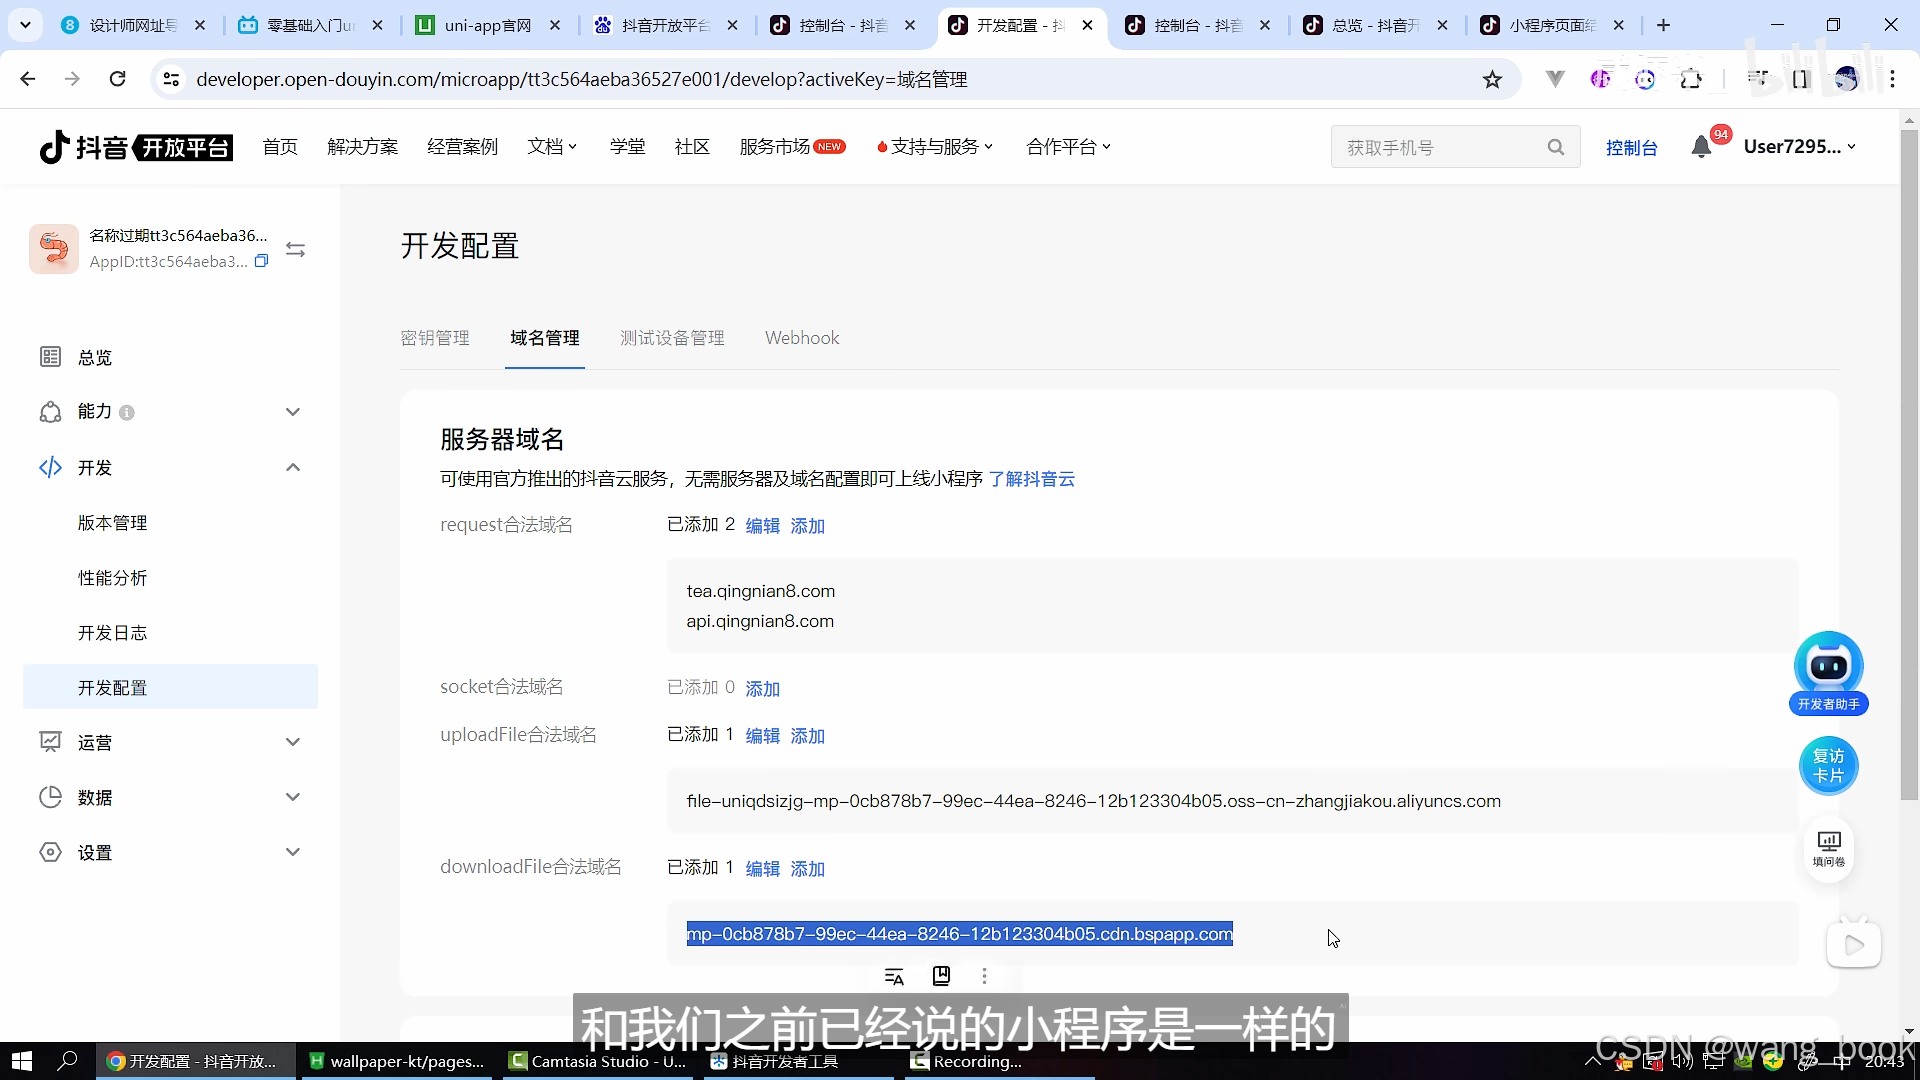Click 添加 for downloadFile合法域名
1920x1080 pixels.
tap(808, 869)
